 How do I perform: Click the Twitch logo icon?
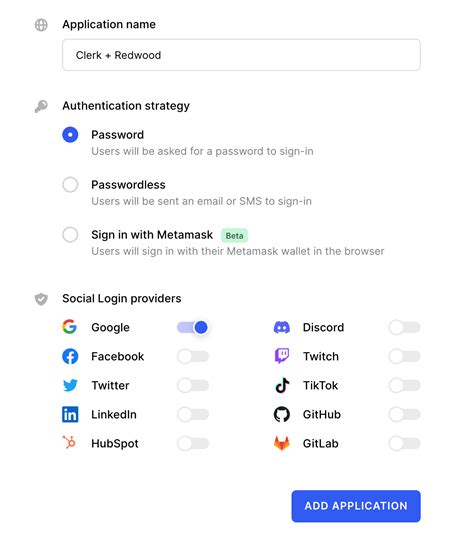(x=282, y=356)
